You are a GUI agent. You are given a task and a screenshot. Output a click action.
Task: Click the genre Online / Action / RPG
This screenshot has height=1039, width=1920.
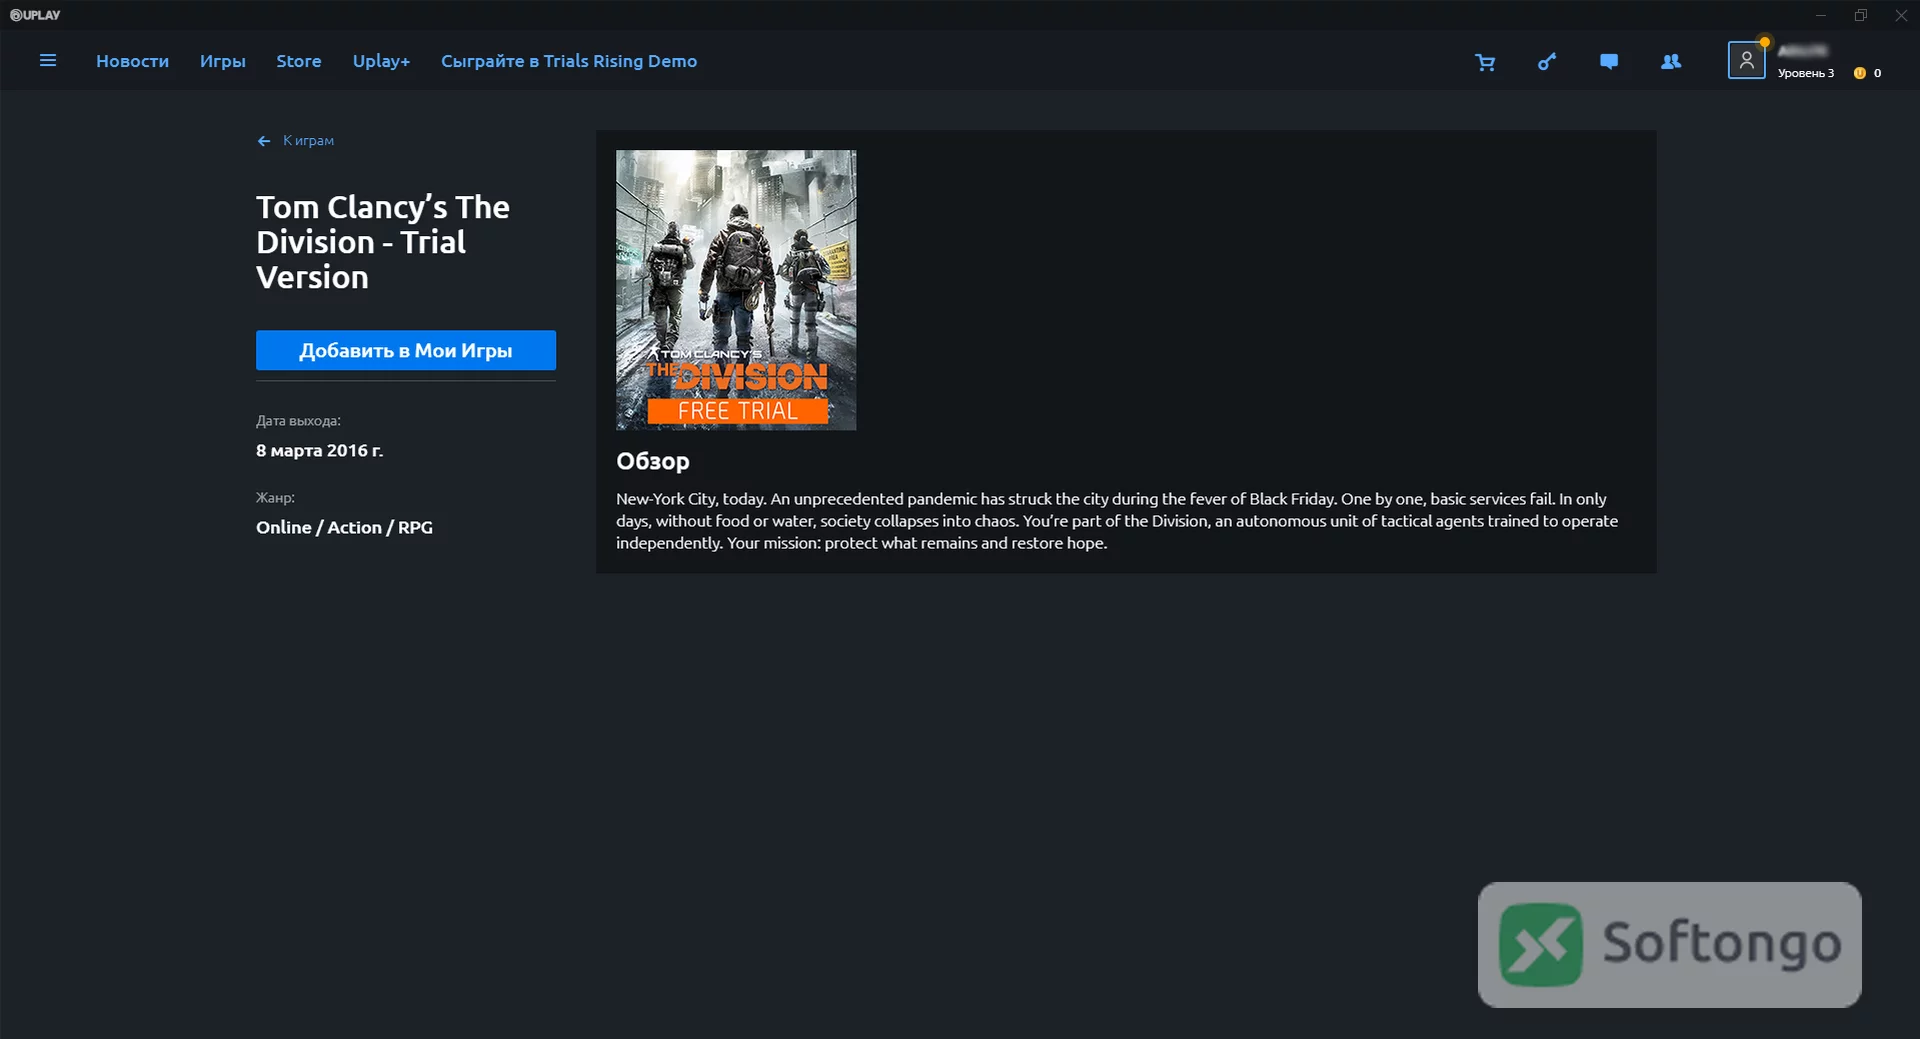click(x=344, y=527)
